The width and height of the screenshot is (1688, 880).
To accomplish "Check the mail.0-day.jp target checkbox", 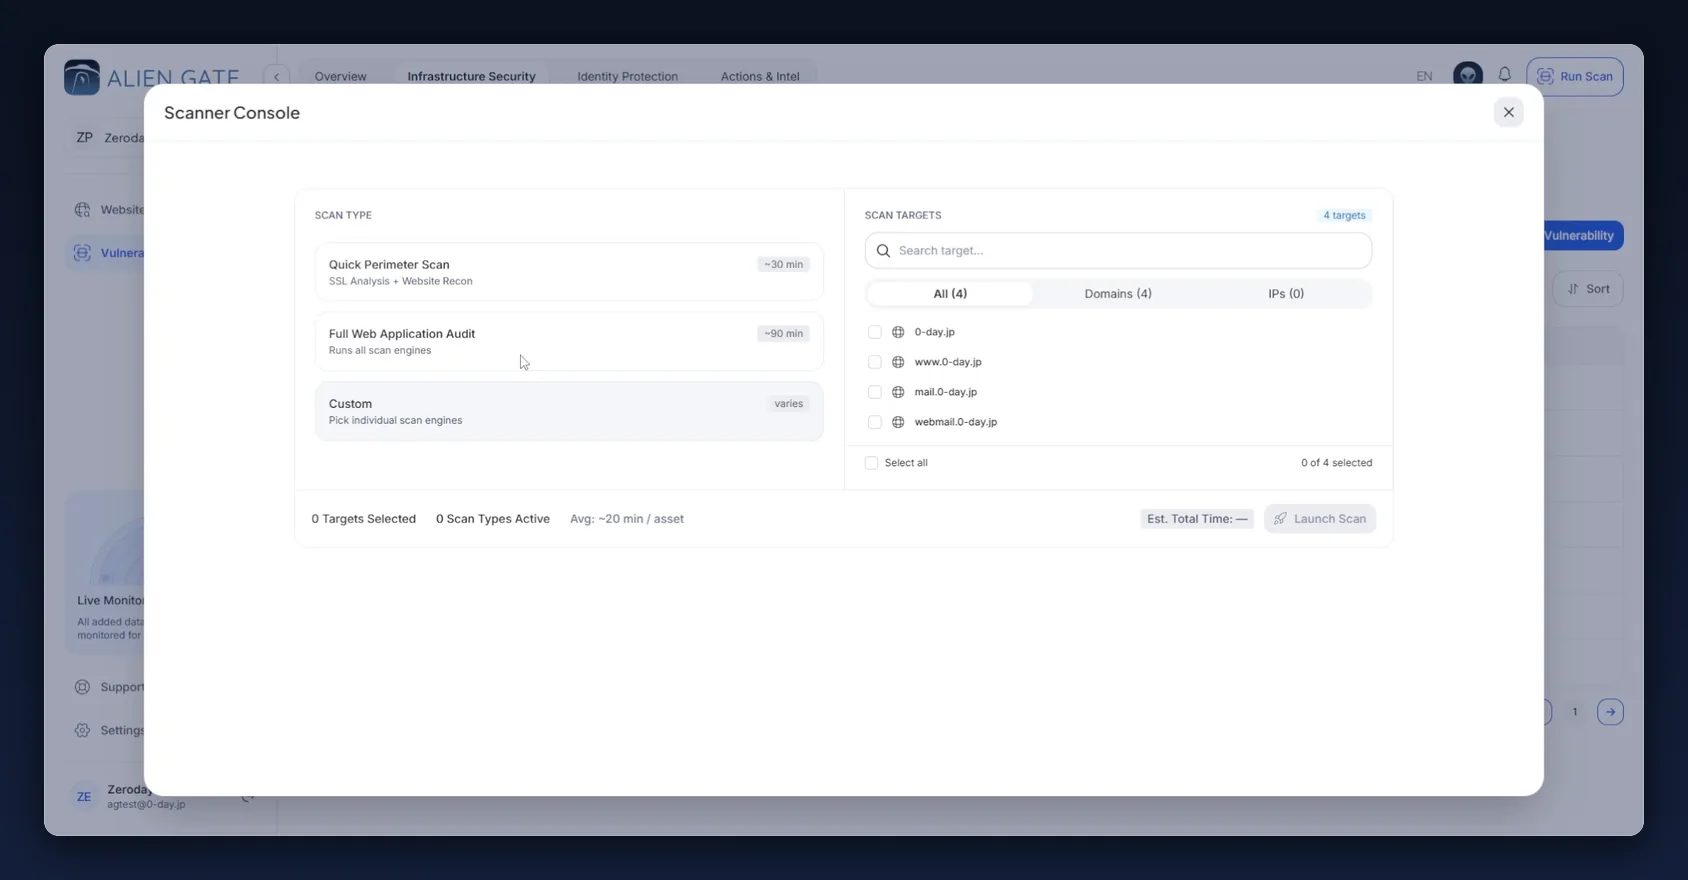I will pos(875,392).
